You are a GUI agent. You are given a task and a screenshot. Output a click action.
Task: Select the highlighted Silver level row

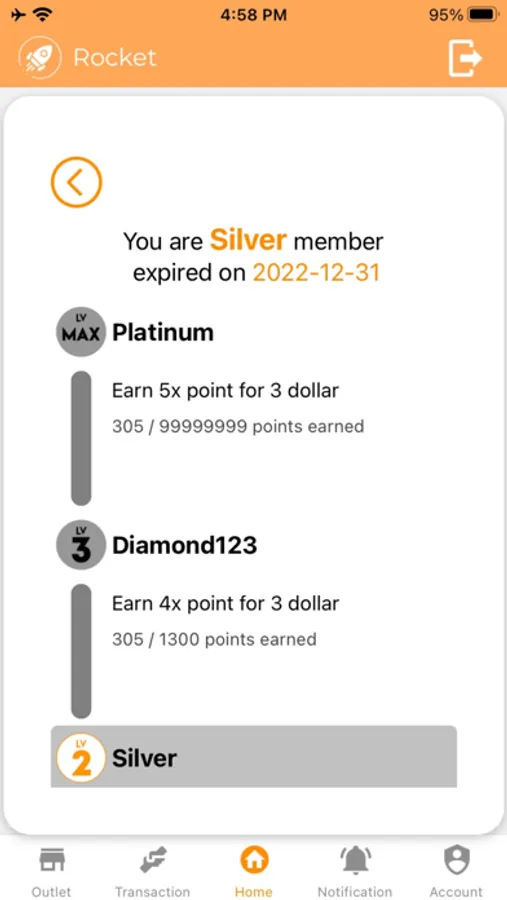point(254,757)
